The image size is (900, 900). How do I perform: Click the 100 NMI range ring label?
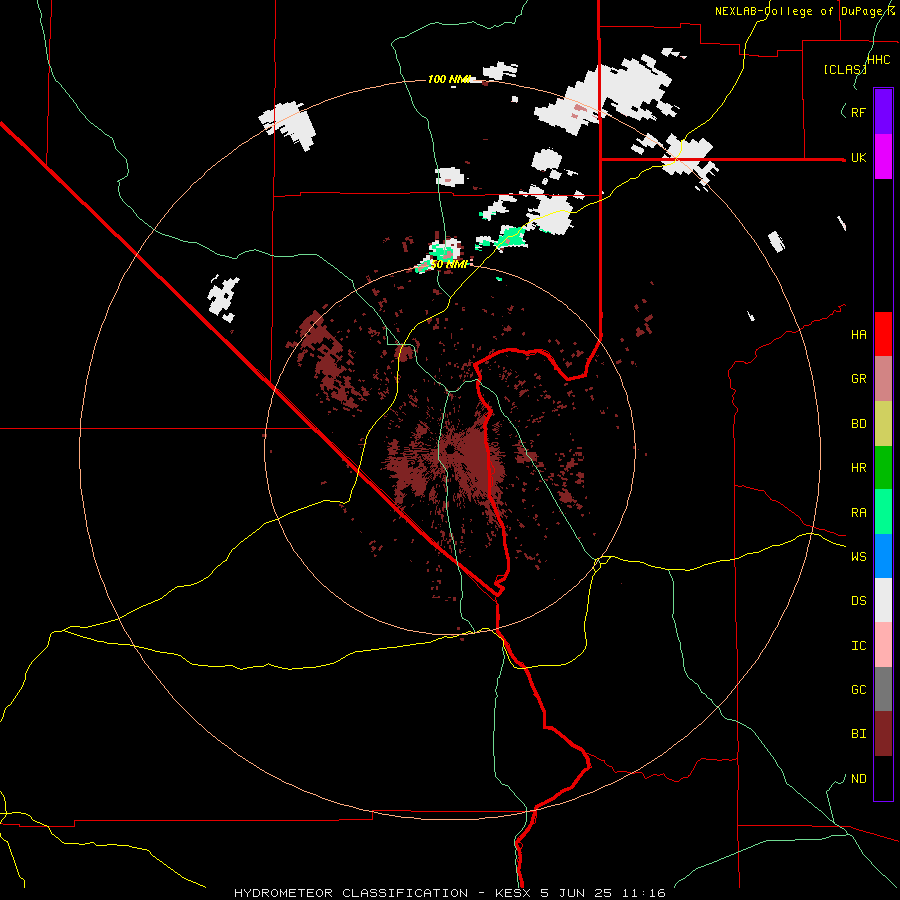[449, 79]
